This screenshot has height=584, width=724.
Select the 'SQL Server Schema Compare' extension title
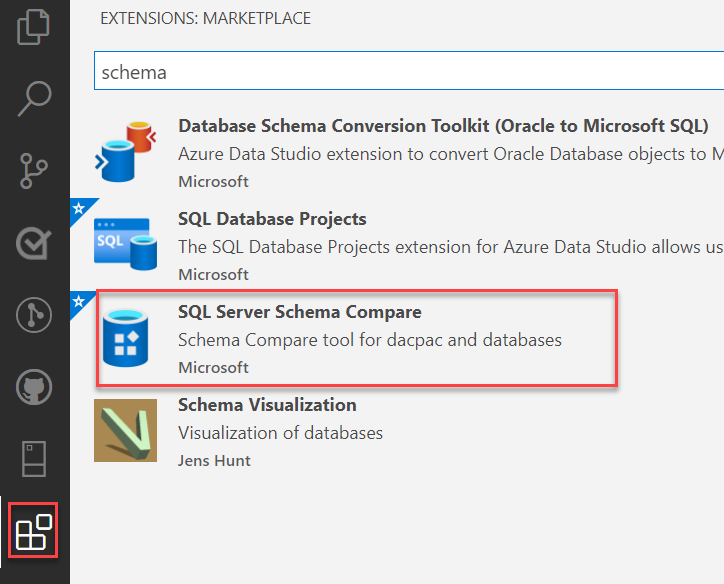click(300, 312)
